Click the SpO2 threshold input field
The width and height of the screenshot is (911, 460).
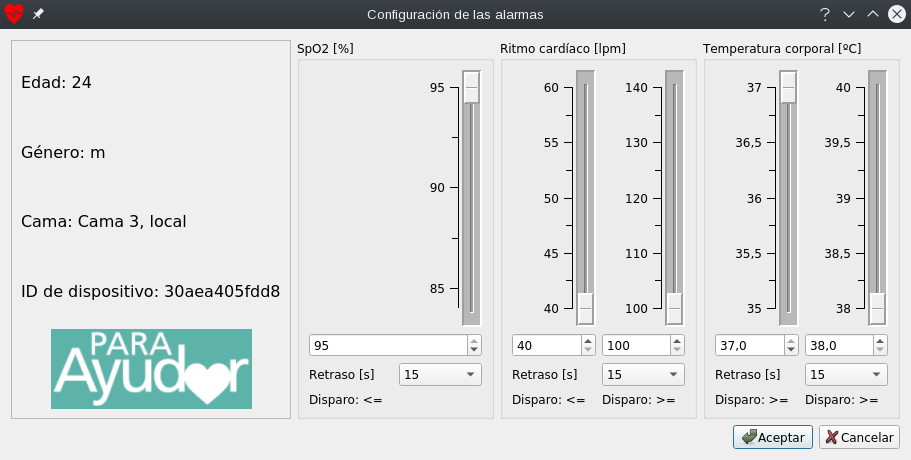387,345
